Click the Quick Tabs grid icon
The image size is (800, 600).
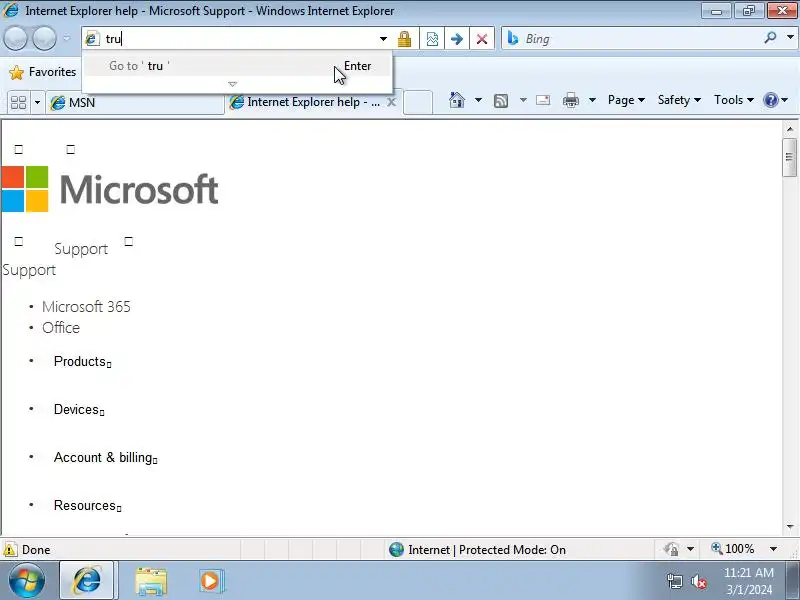[18, 103]
